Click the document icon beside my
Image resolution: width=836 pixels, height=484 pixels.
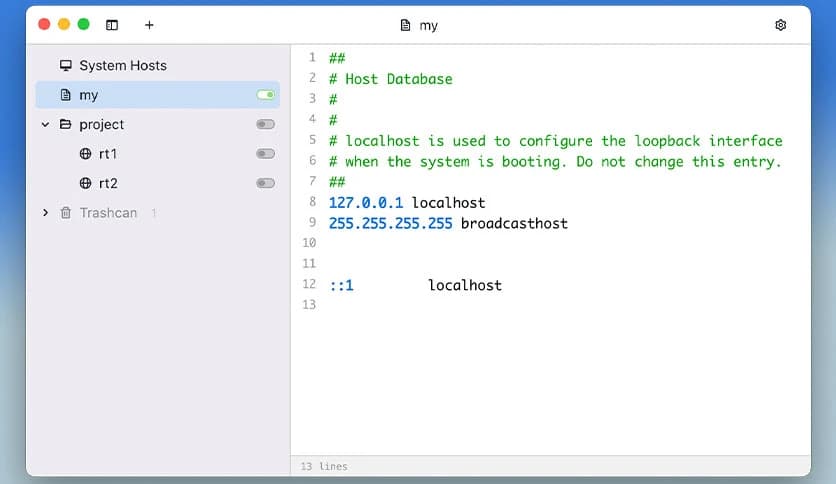click(x=65, y=95)
